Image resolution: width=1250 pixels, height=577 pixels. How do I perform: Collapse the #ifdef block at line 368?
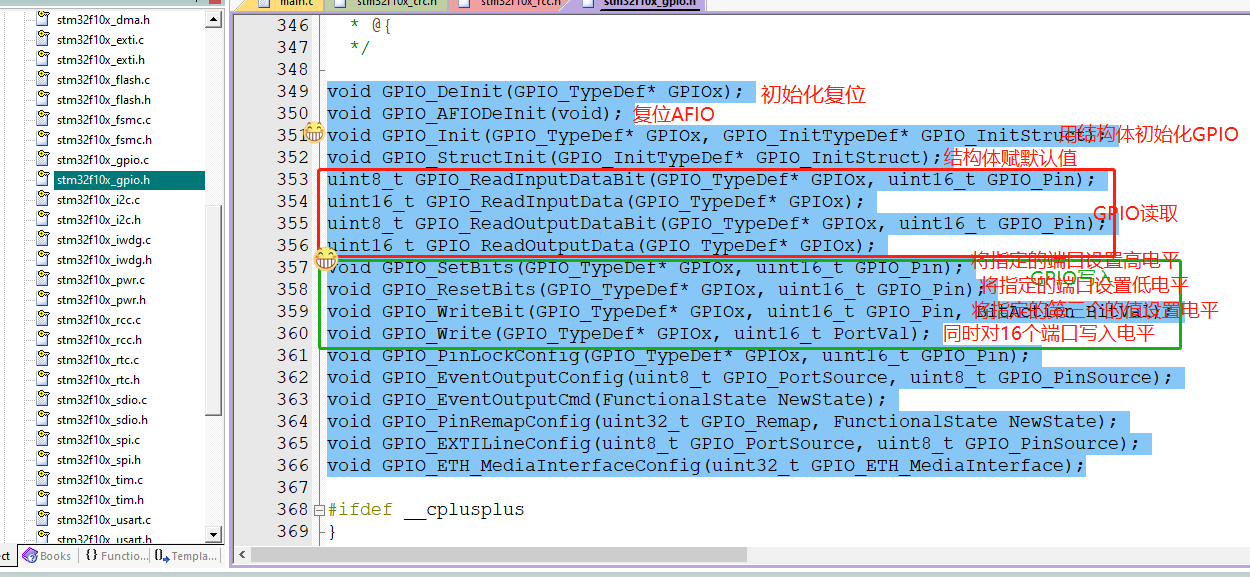point(319,510)
